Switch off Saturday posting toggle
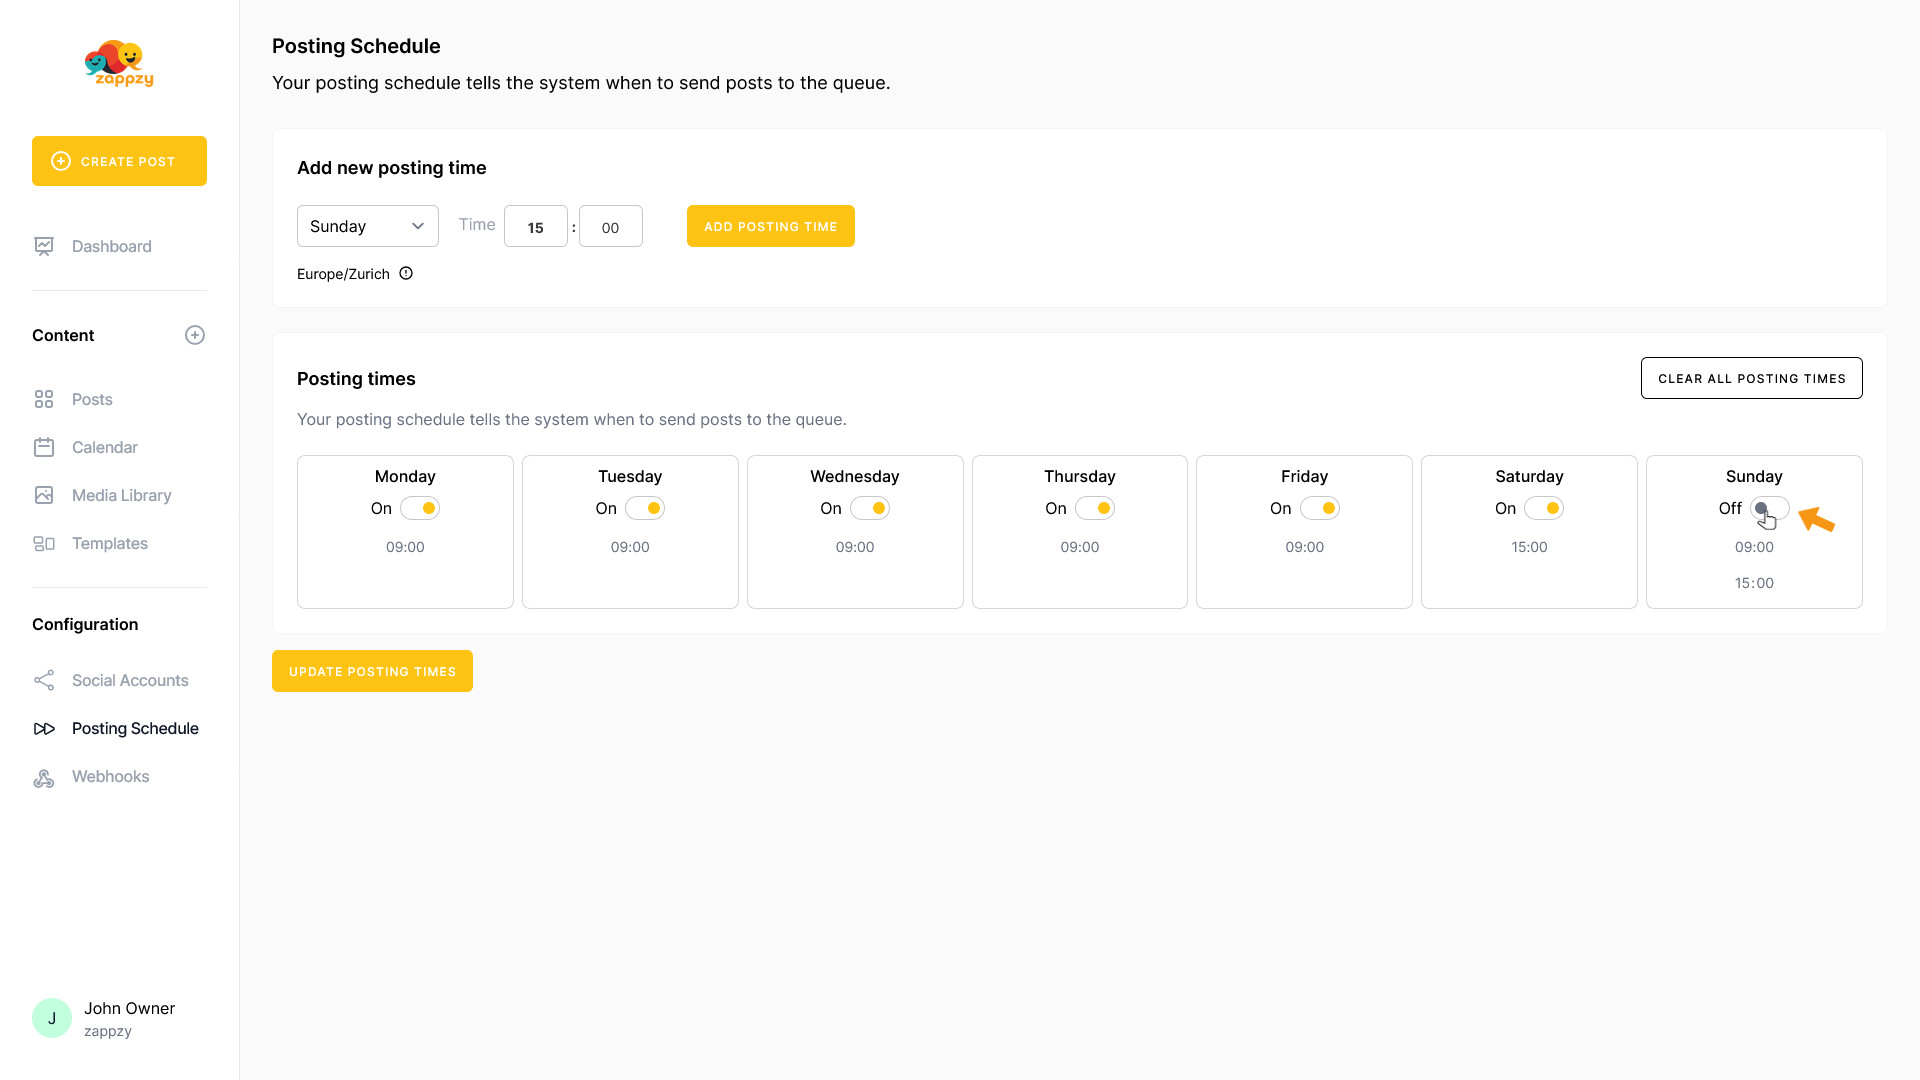Viewport: 1920px width, 1080px height. pos(1544,508)
